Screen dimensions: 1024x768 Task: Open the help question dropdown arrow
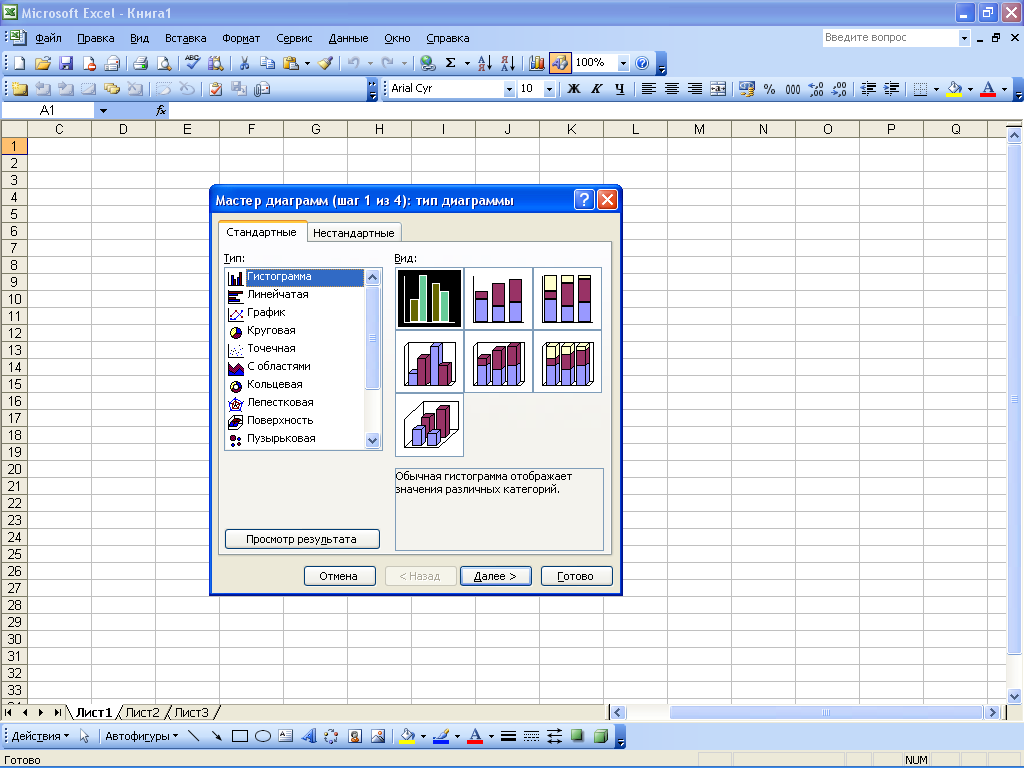point(964,38)
